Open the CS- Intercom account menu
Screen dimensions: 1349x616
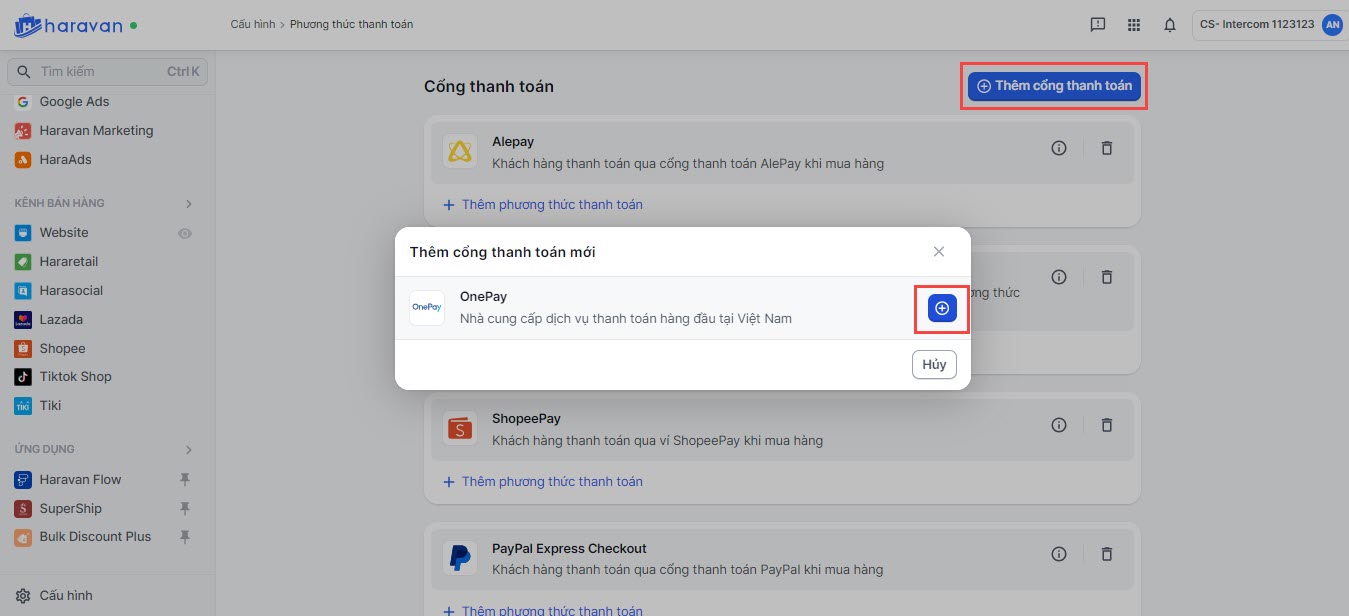pos(1269,25)
